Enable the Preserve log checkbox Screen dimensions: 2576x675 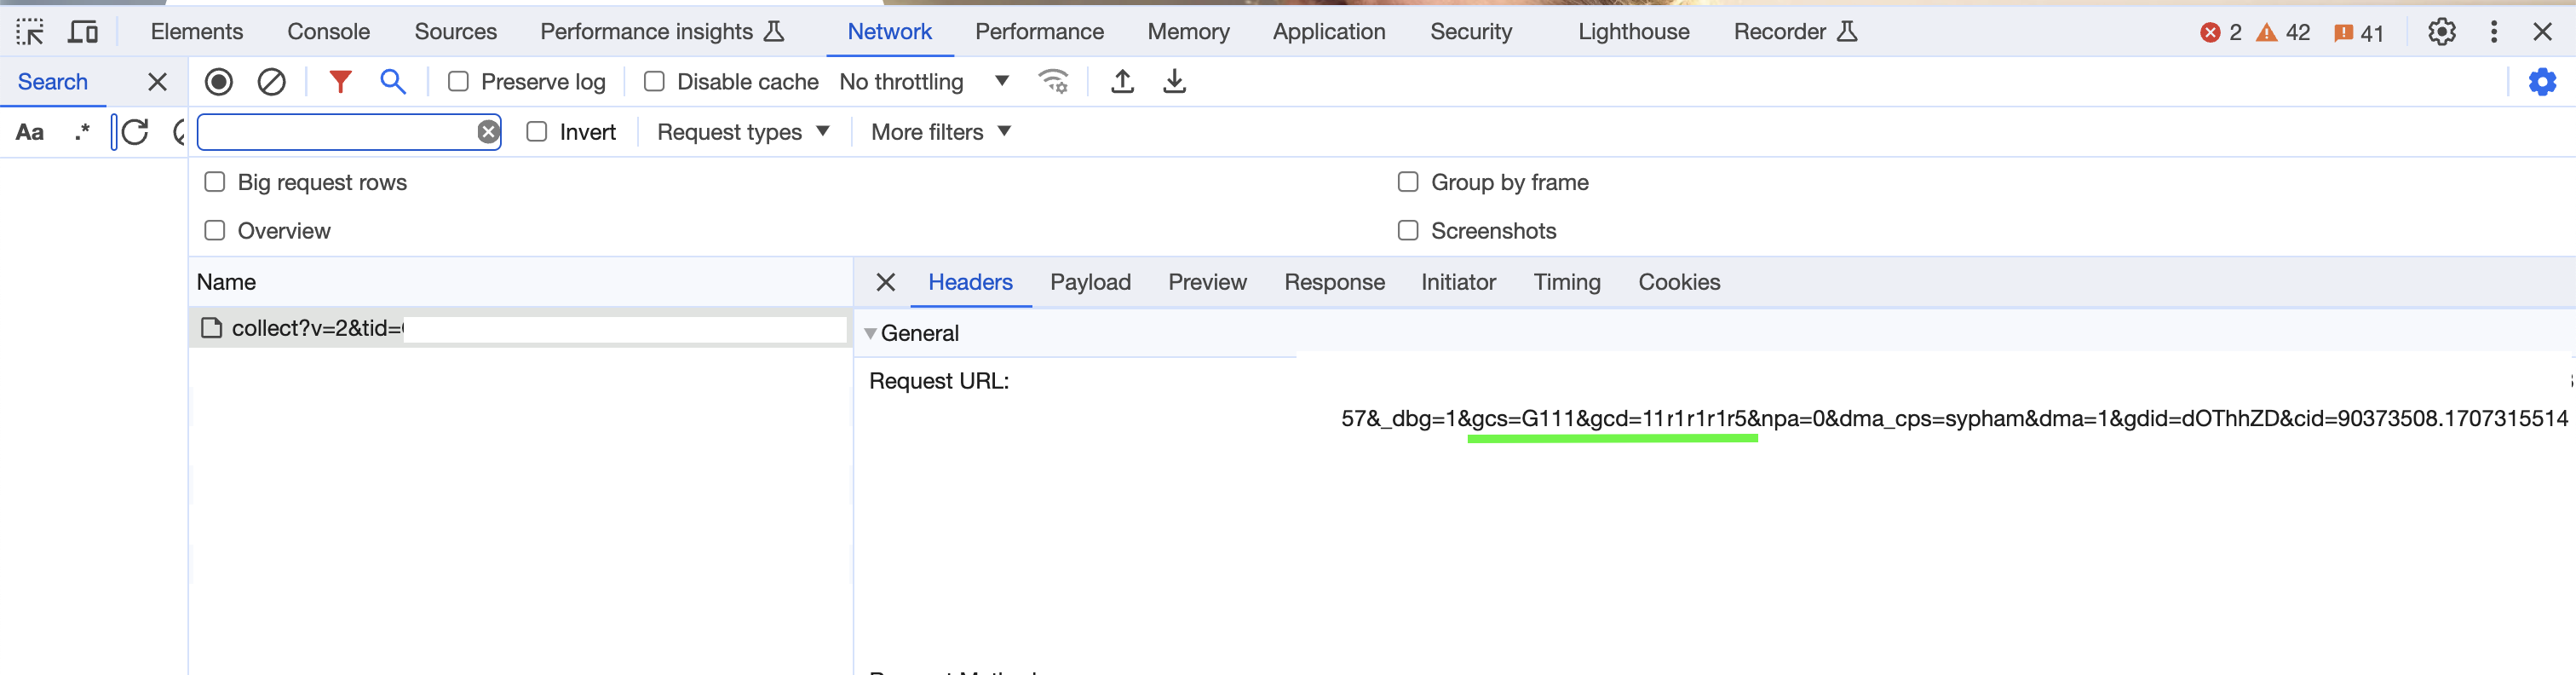458,82
